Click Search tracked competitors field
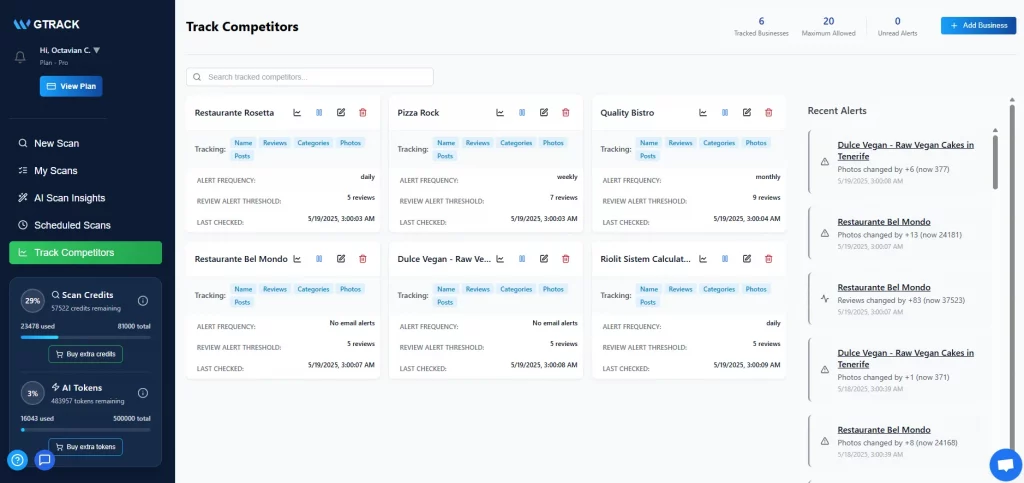1024x483 pixels. pos(310,77)
